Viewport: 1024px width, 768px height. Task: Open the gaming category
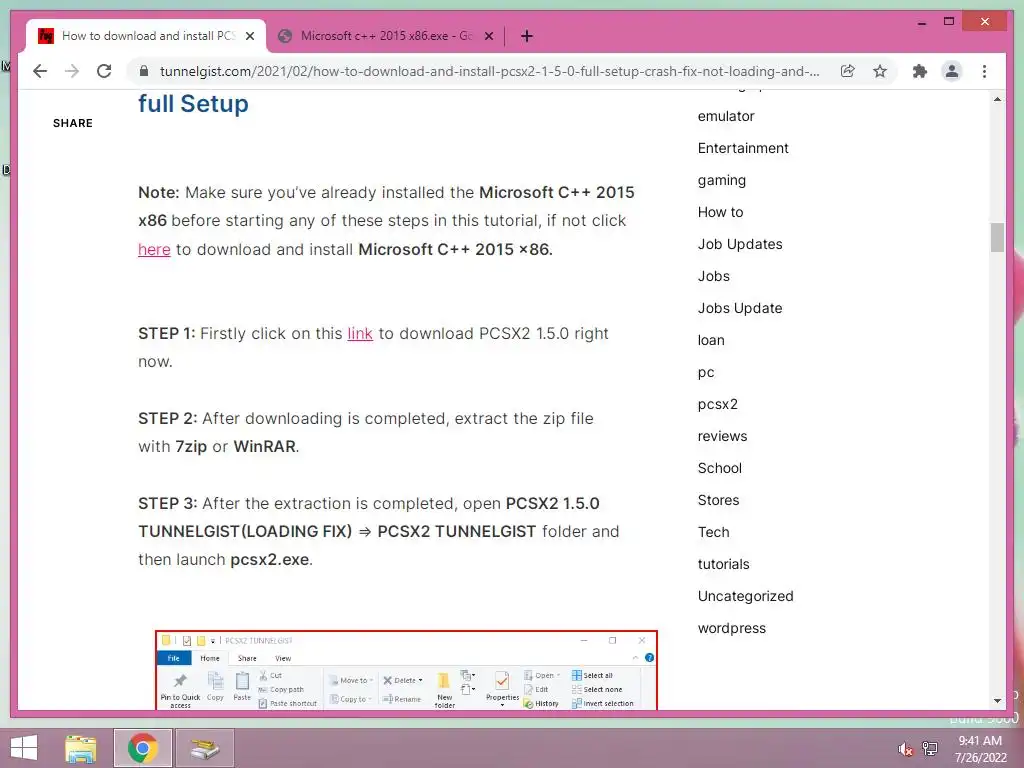721,180
